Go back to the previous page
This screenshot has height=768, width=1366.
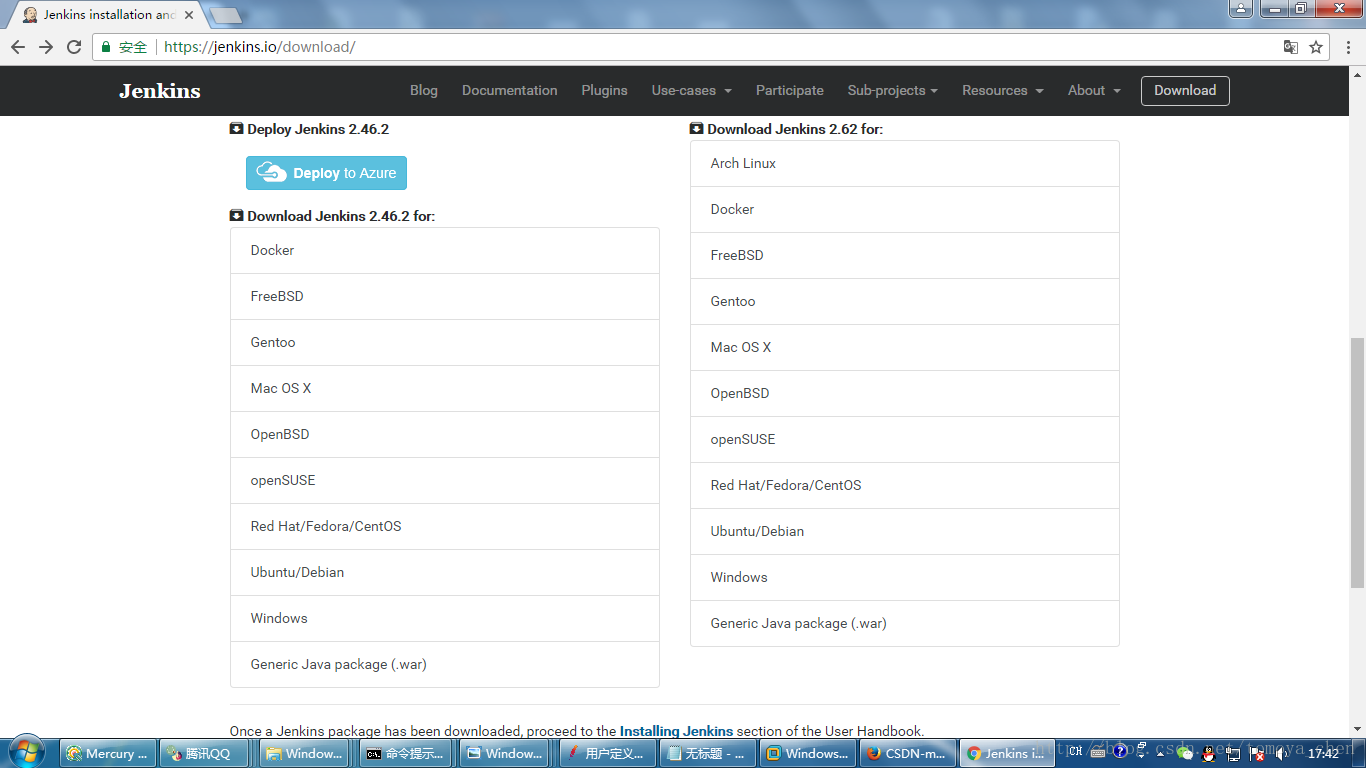click(x=18, y=47)
